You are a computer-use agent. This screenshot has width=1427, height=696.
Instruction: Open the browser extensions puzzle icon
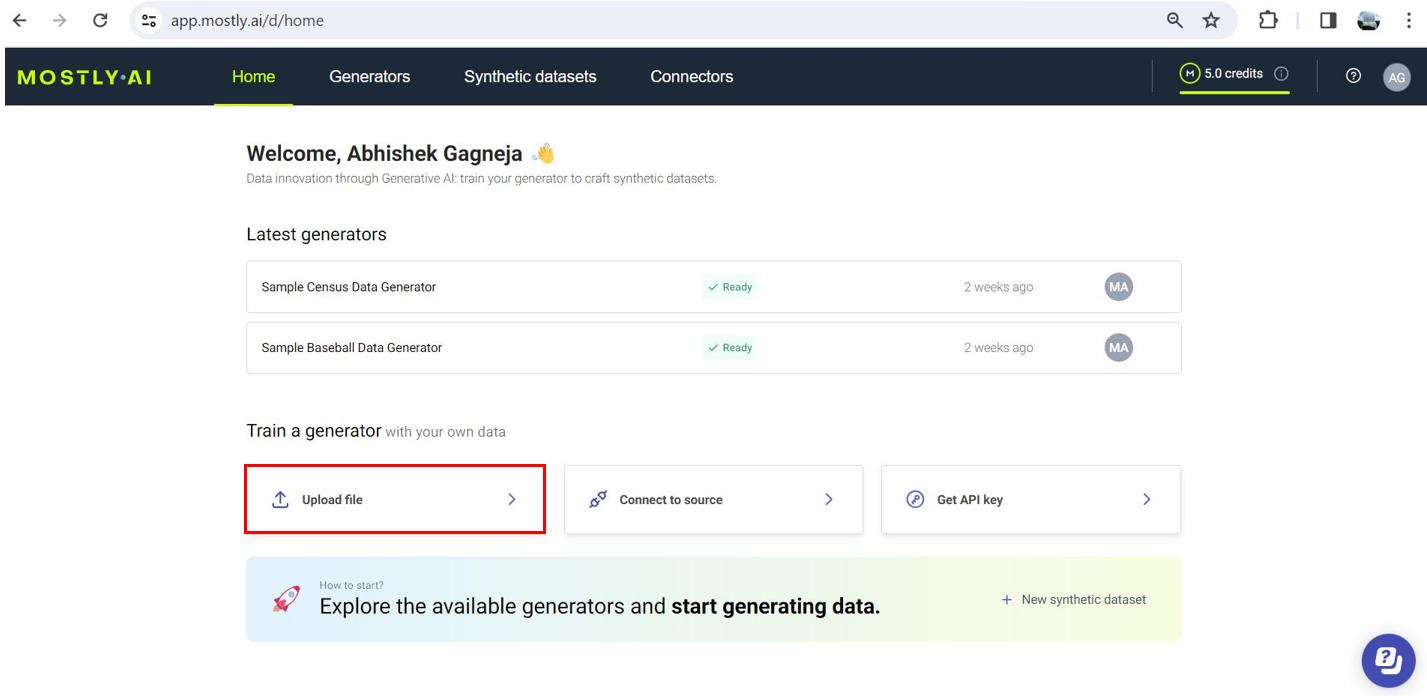point(1268,20)
